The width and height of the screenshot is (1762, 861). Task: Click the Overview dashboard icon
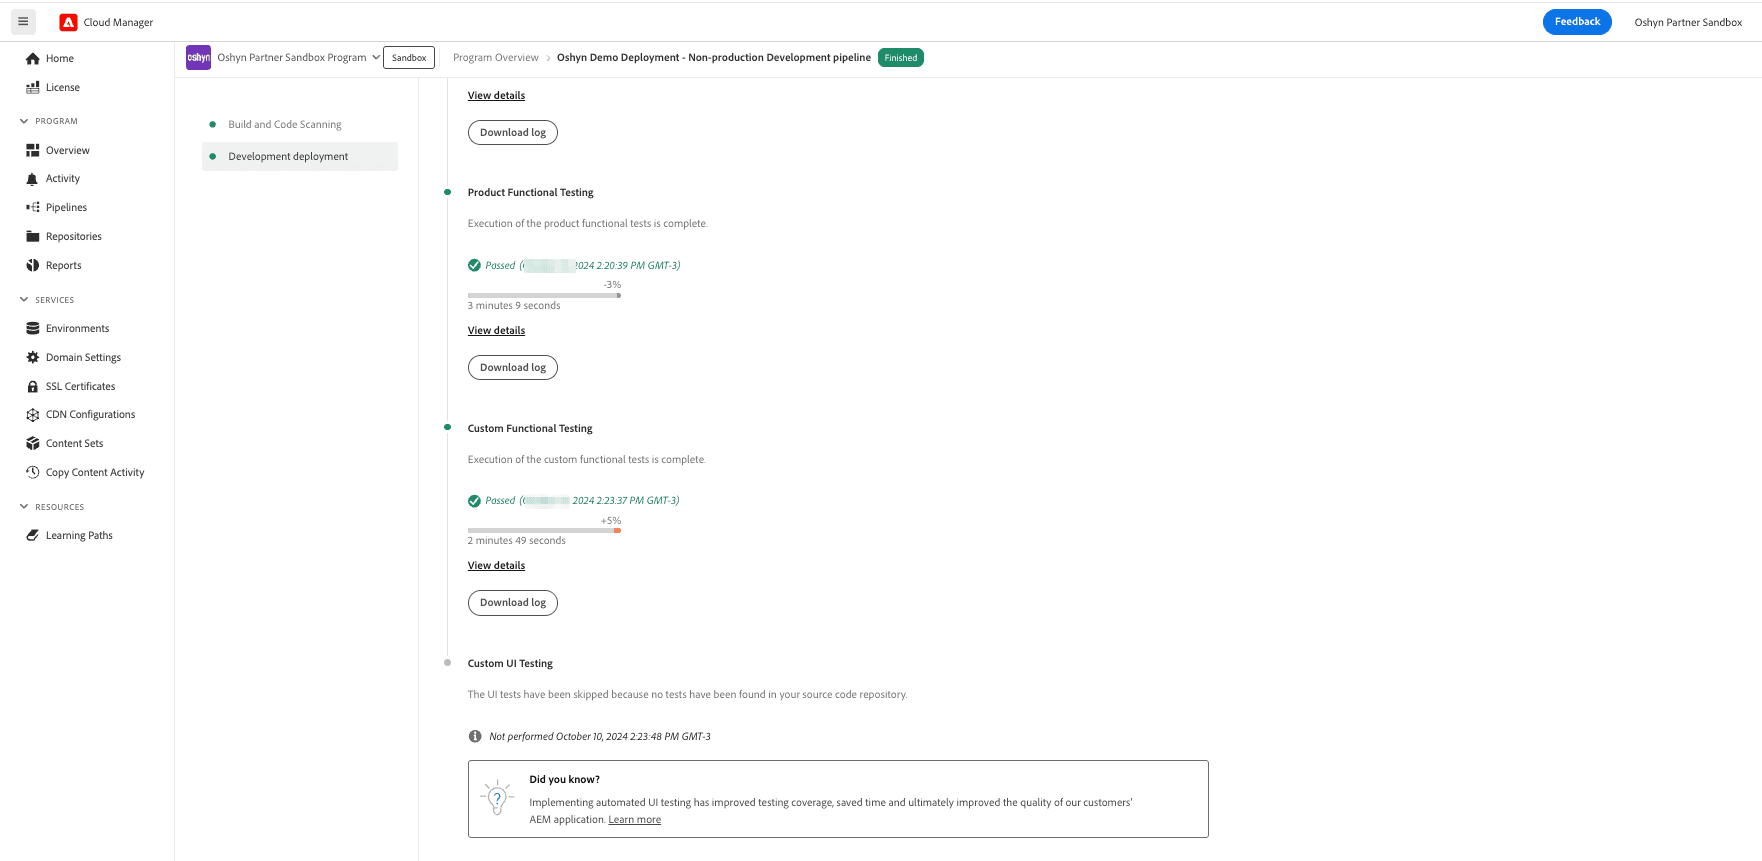click(33, 150)
